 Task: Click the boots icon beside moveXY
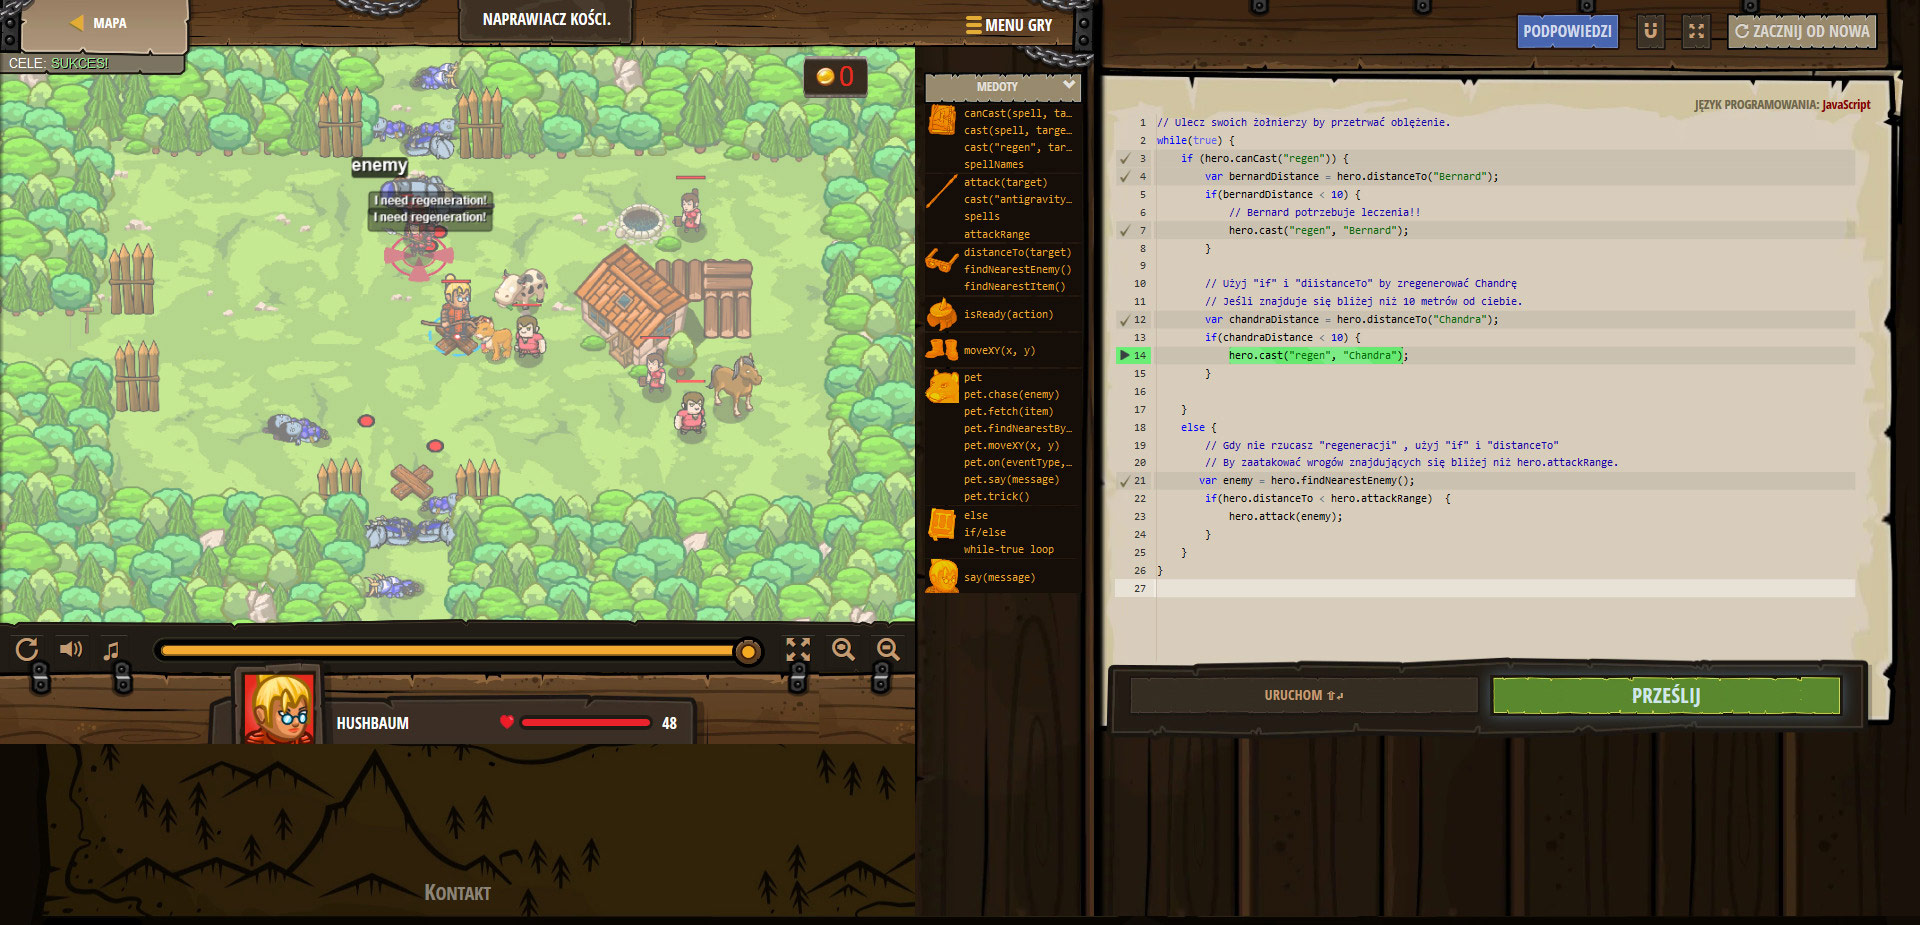pos(942,350)
